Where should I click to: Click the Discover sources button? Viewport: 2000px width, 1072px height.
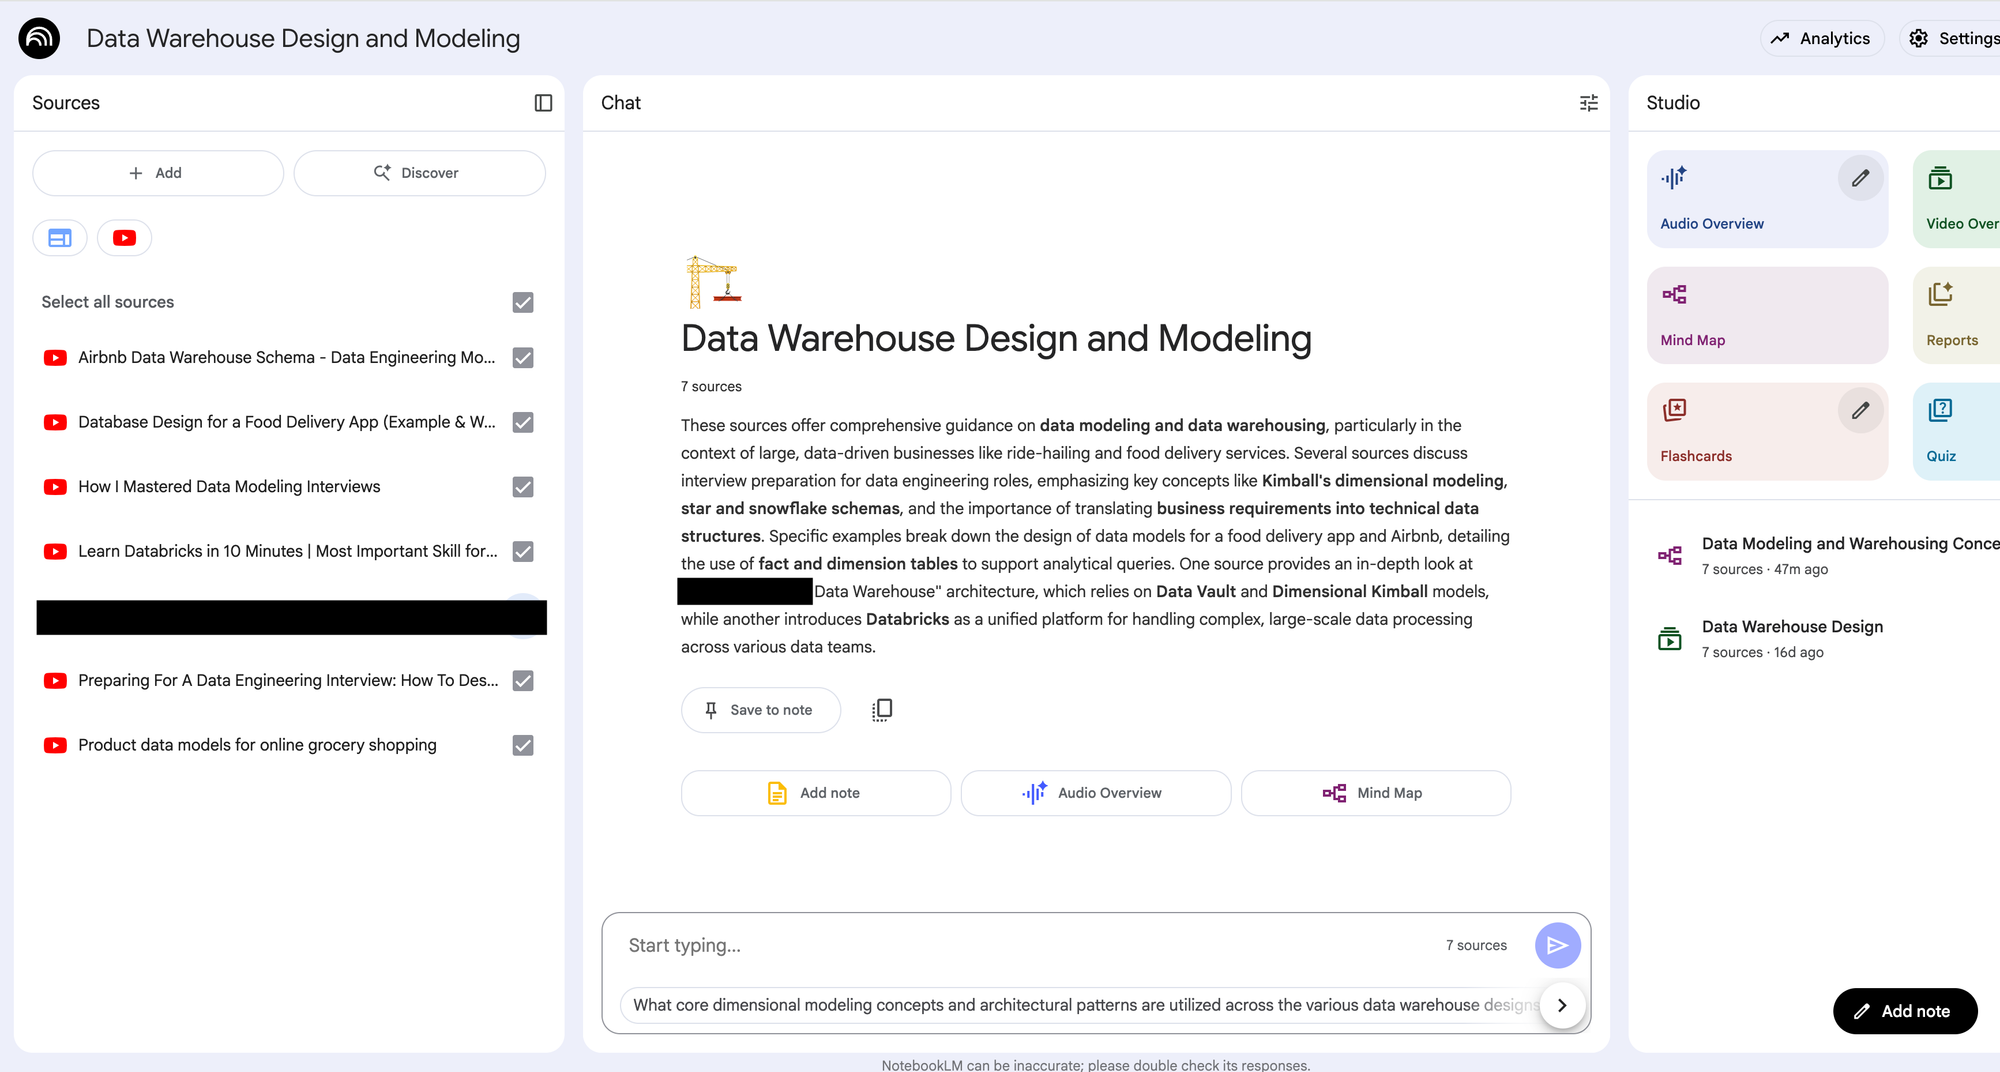point(419,173)
